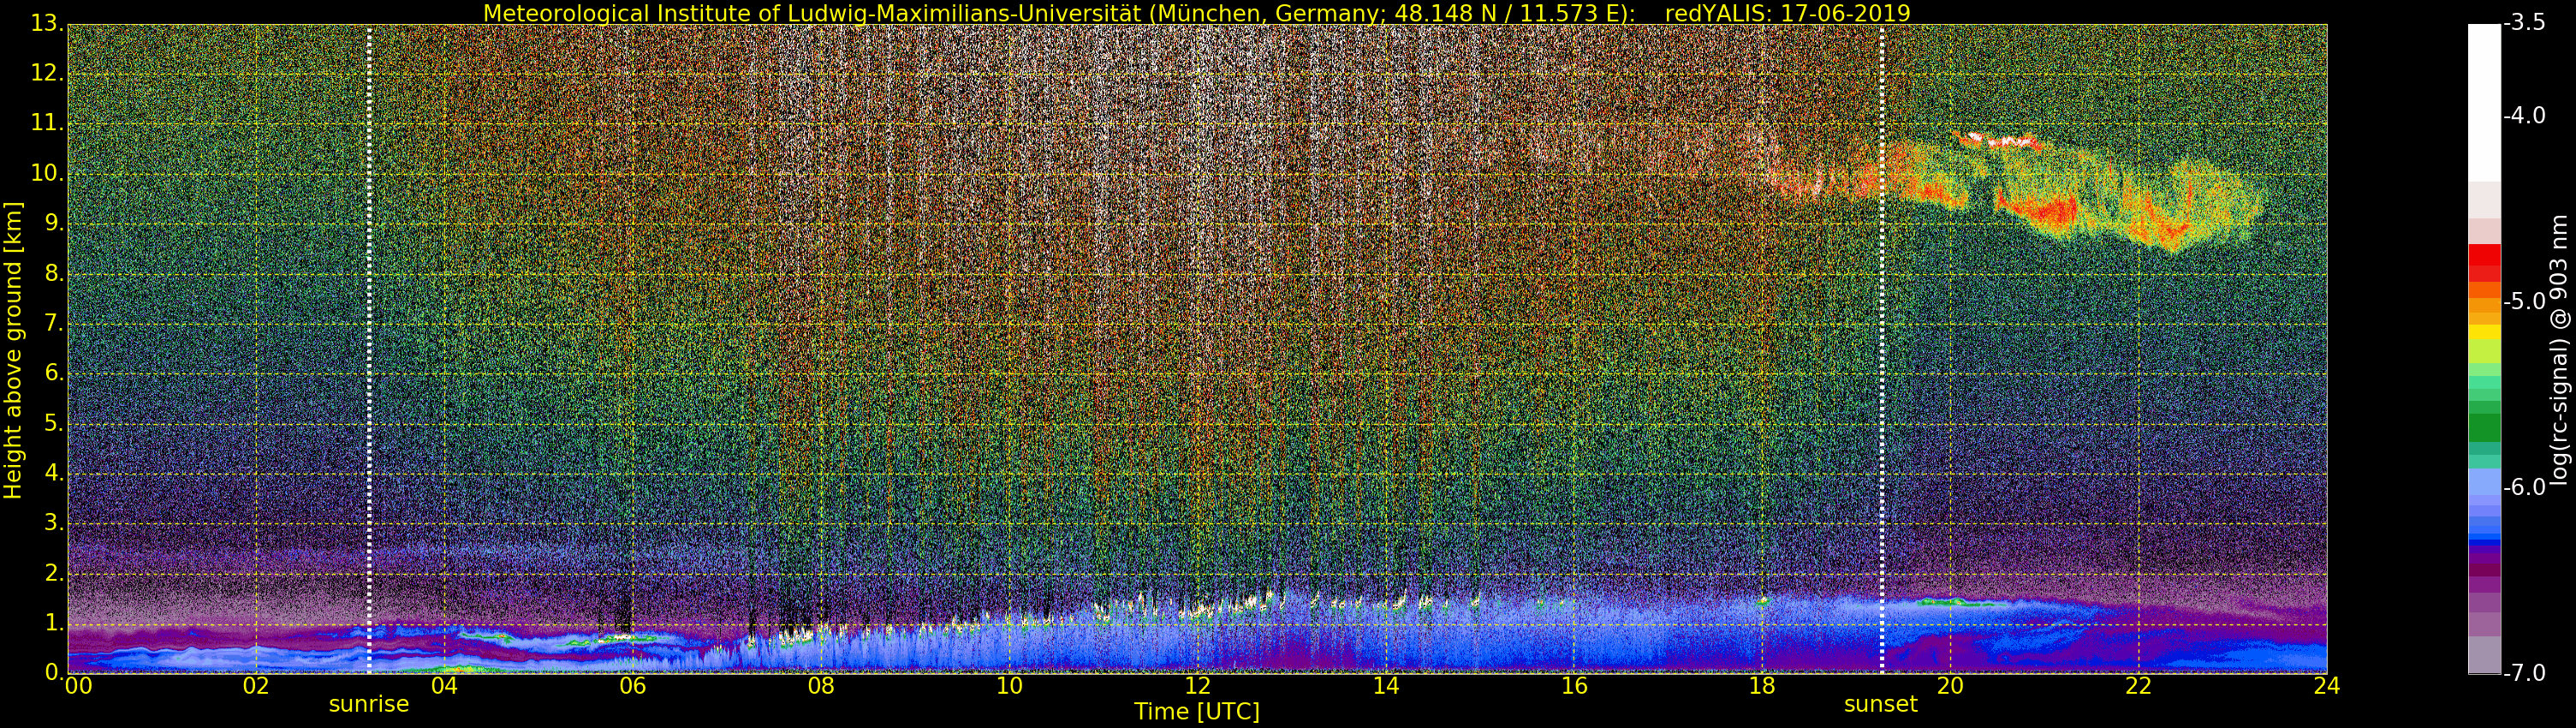
Task: Click the white sunrise dotted line marker
Action: pyautogui.click(x=369, y=349)
